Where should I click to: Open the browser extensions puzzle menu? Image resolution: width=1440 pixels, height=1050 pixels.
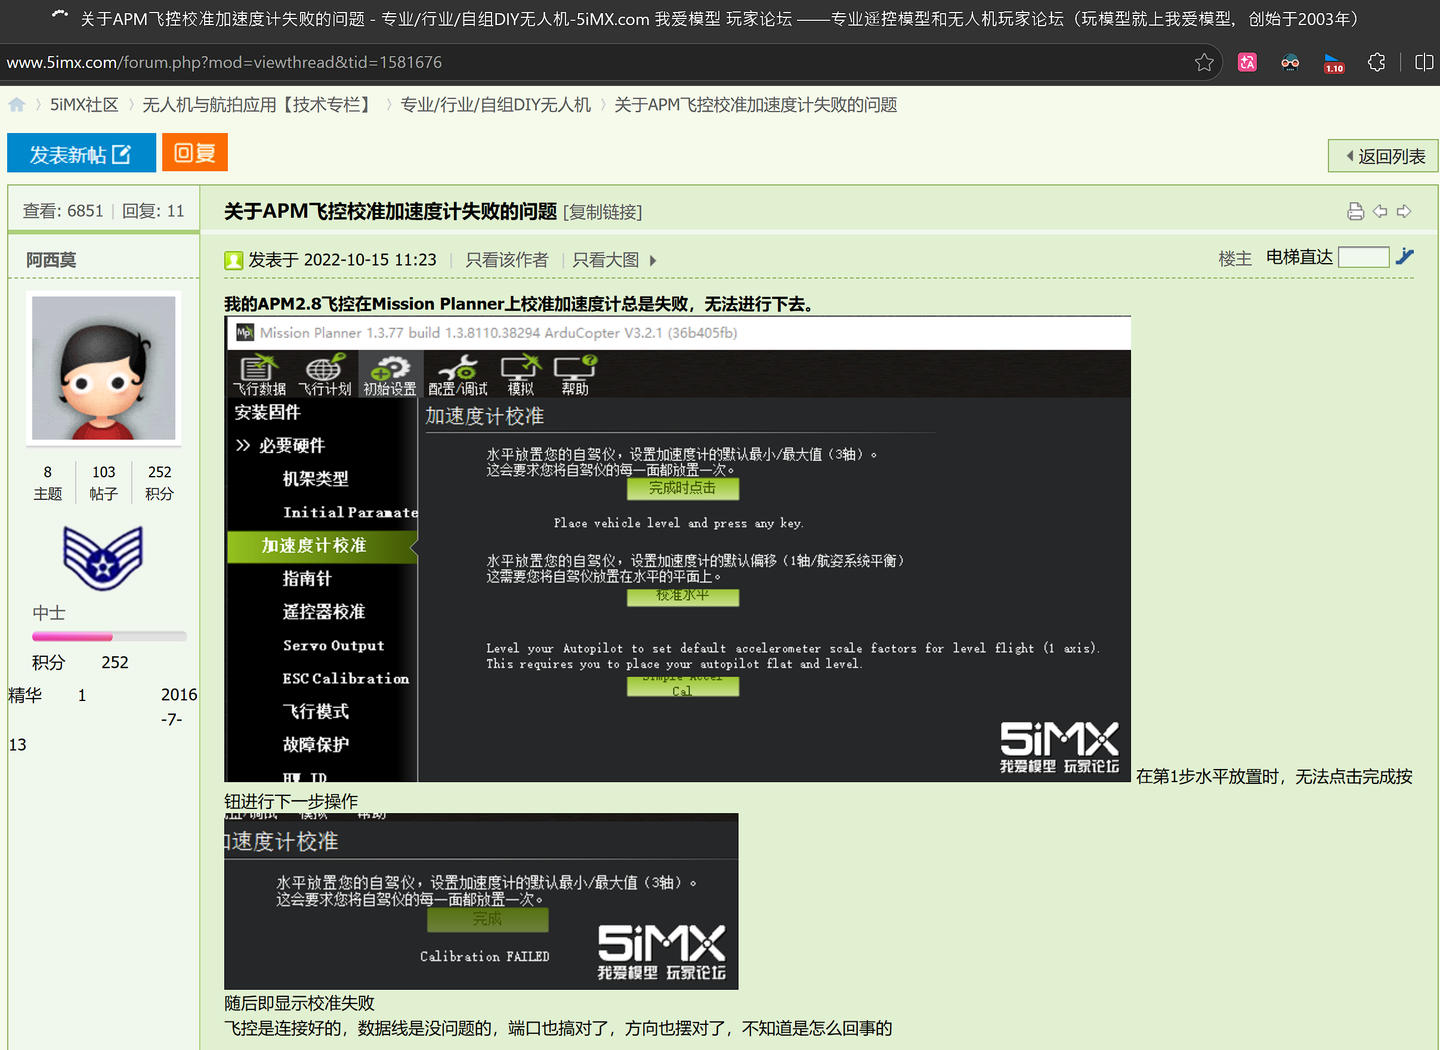tap(1377, 62)
